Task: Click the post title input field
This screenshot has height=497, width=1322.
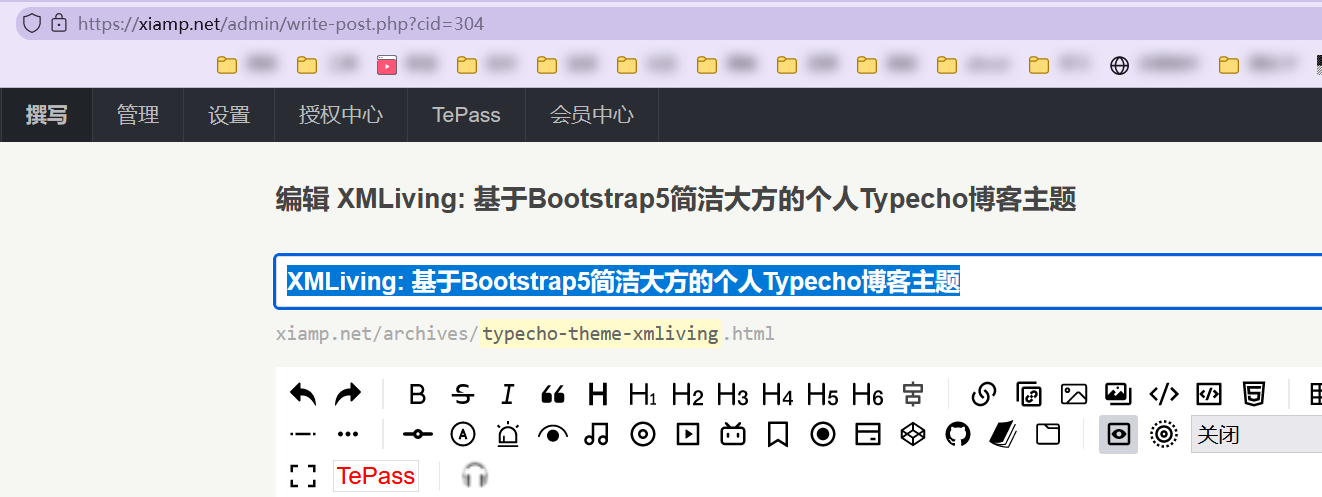Action: point(798,282)
